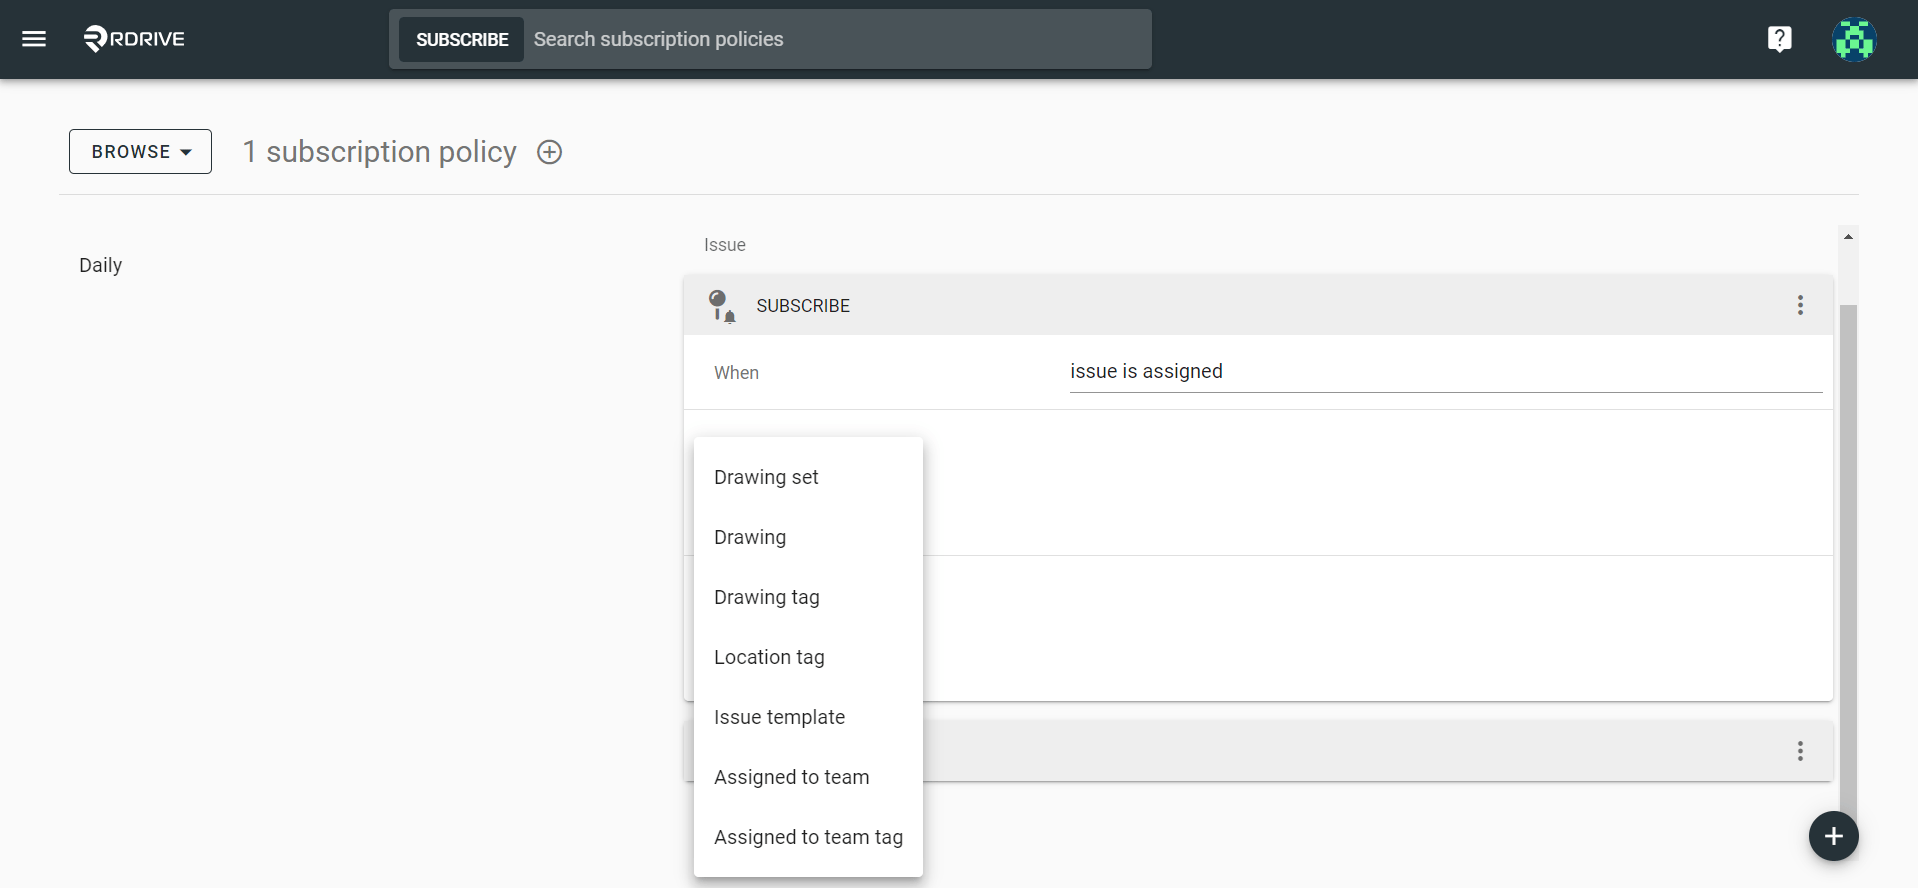Viewport: 1918px width, 888px height.
Task: Focus the Search subscription policies field
Action: [836, 39]
